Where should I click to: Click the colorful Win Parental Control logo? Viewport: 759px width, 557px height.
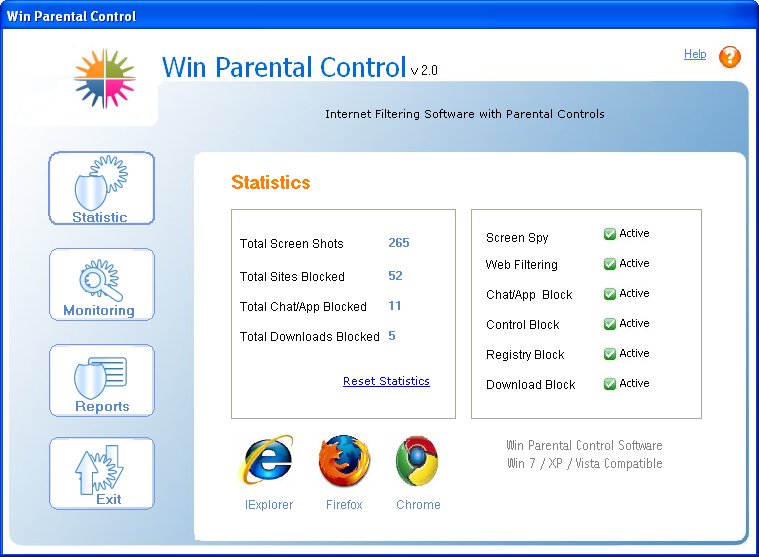pyautogui.click(x=104, y=78)
